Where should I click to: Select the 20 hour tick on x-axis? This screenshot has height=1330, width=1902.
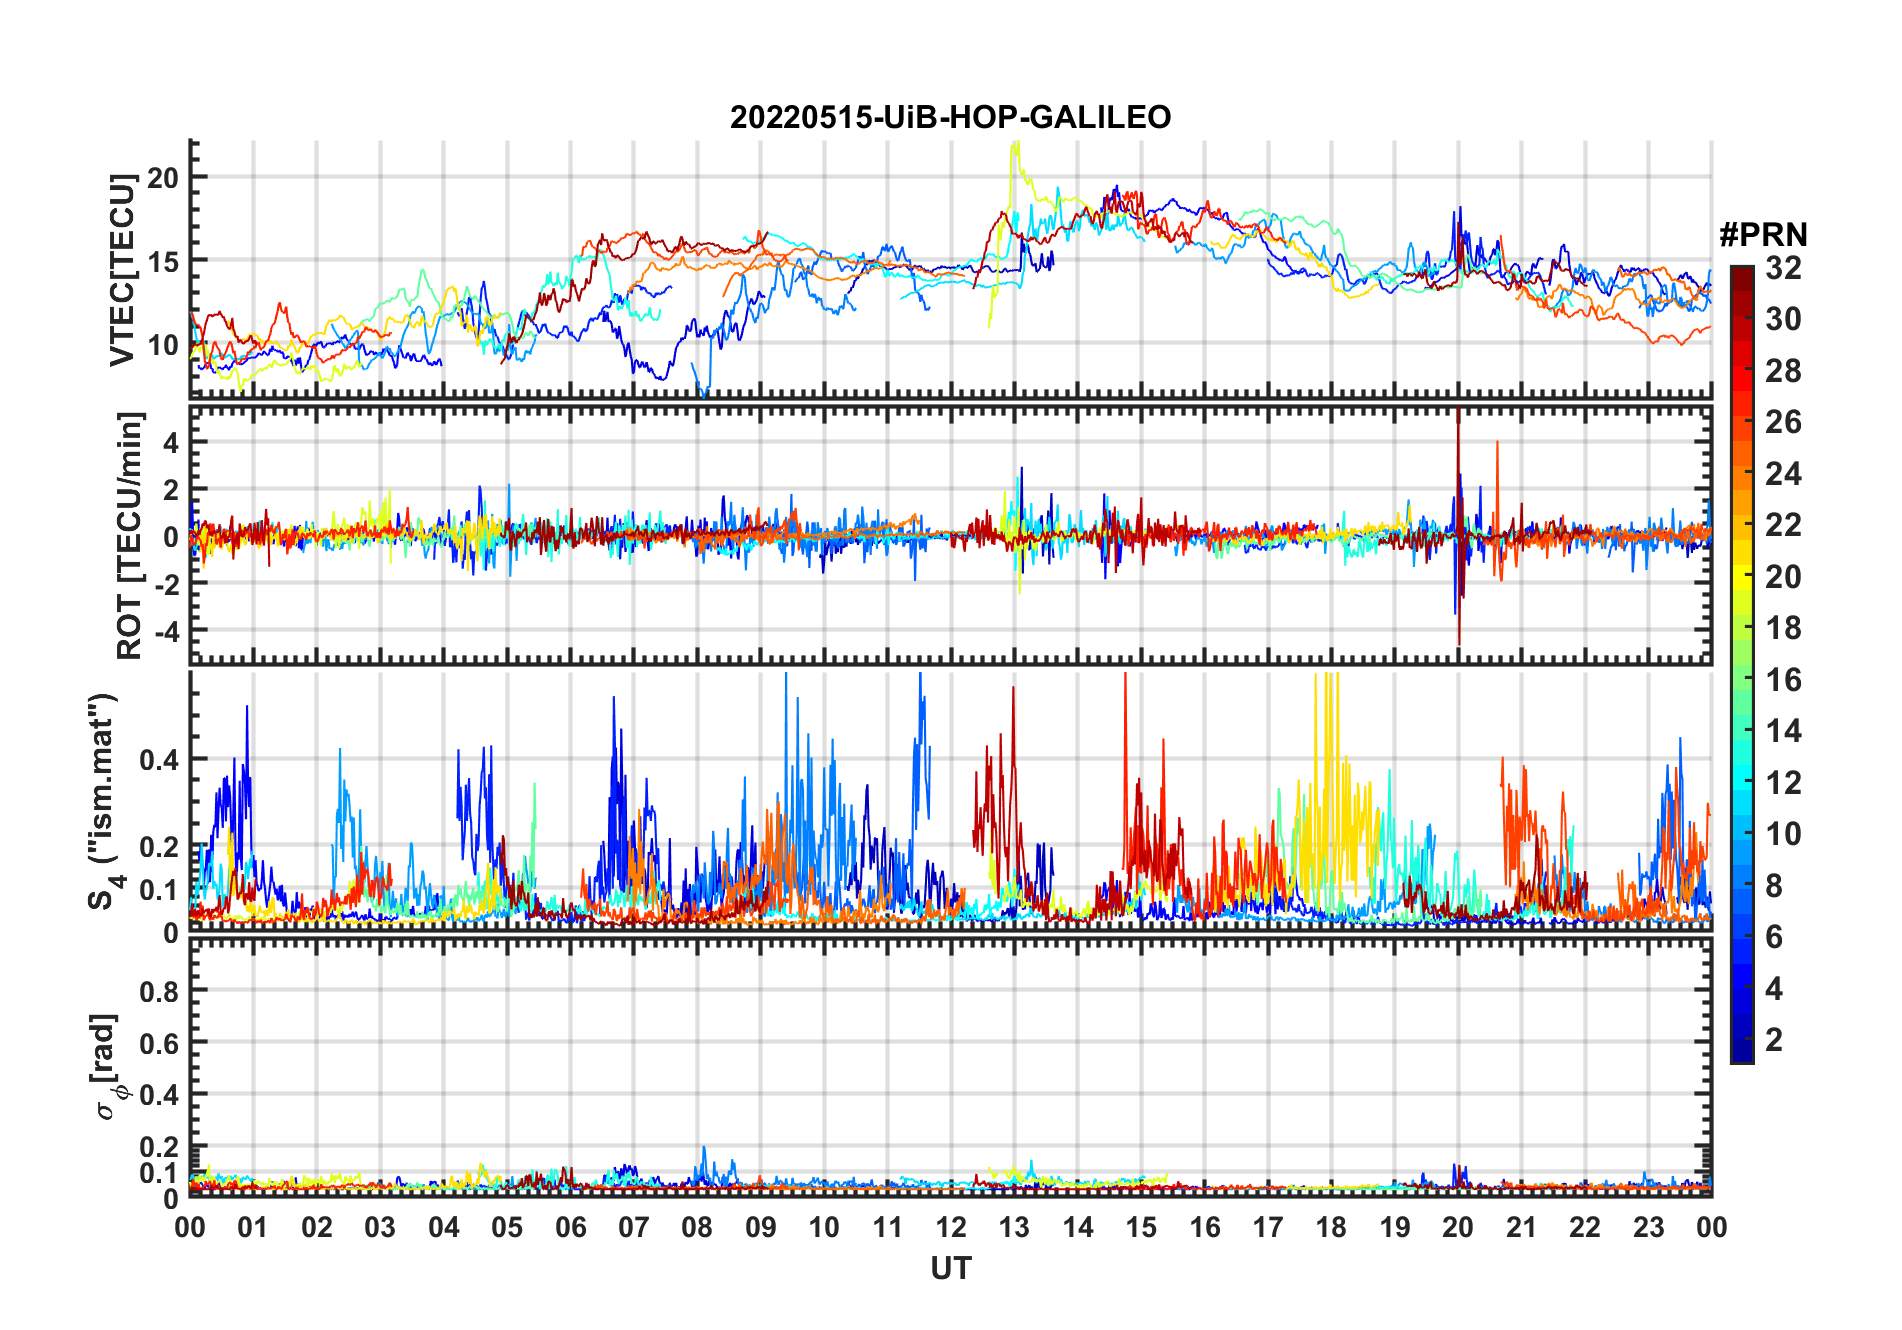[1458, 1227]
